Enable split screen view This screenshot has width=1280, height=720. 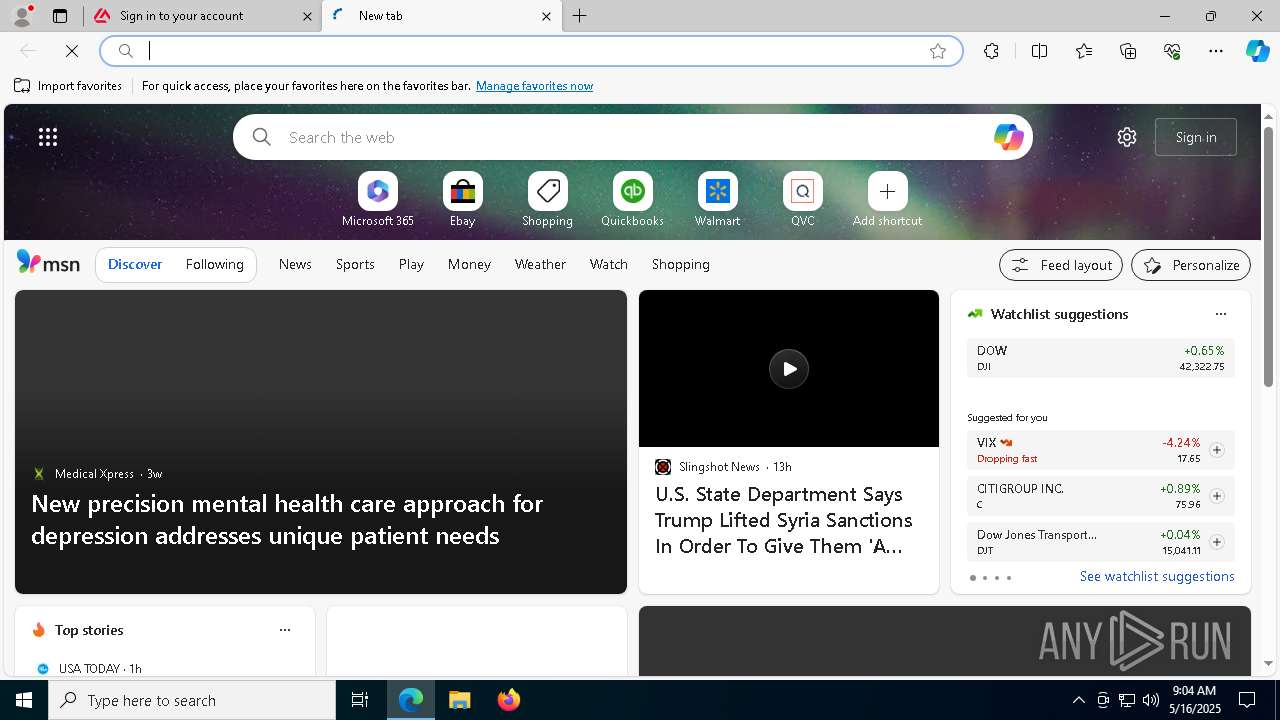[x=1039, y=51]
